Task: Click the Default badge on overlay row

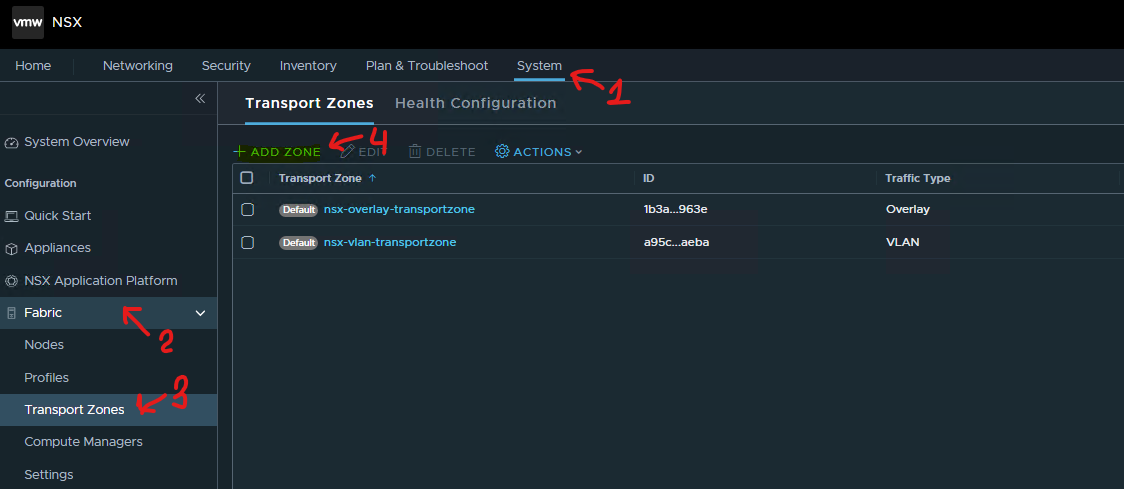Action: point(298,210)
